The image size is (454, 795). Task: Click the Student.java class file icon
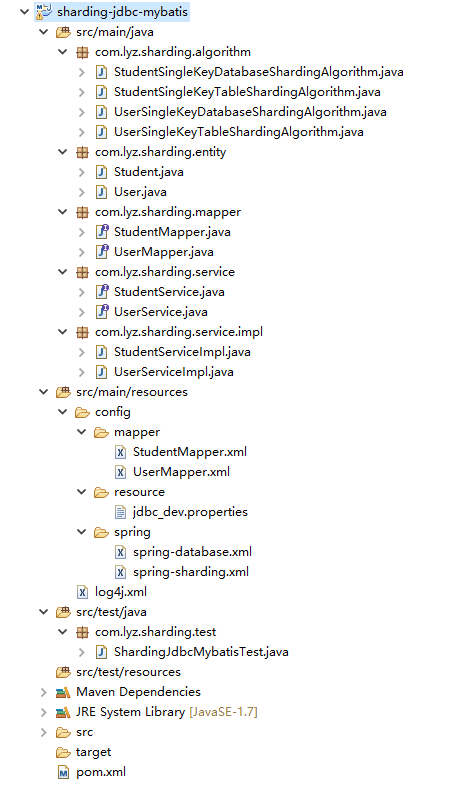101,172
